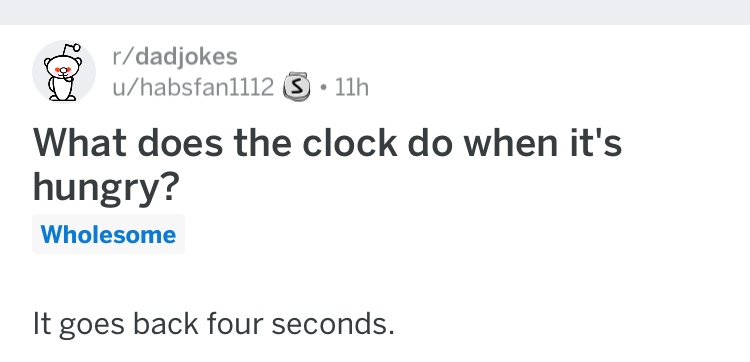
Task: Click the word 'hungry?' in the title
Action: point(106,188)
